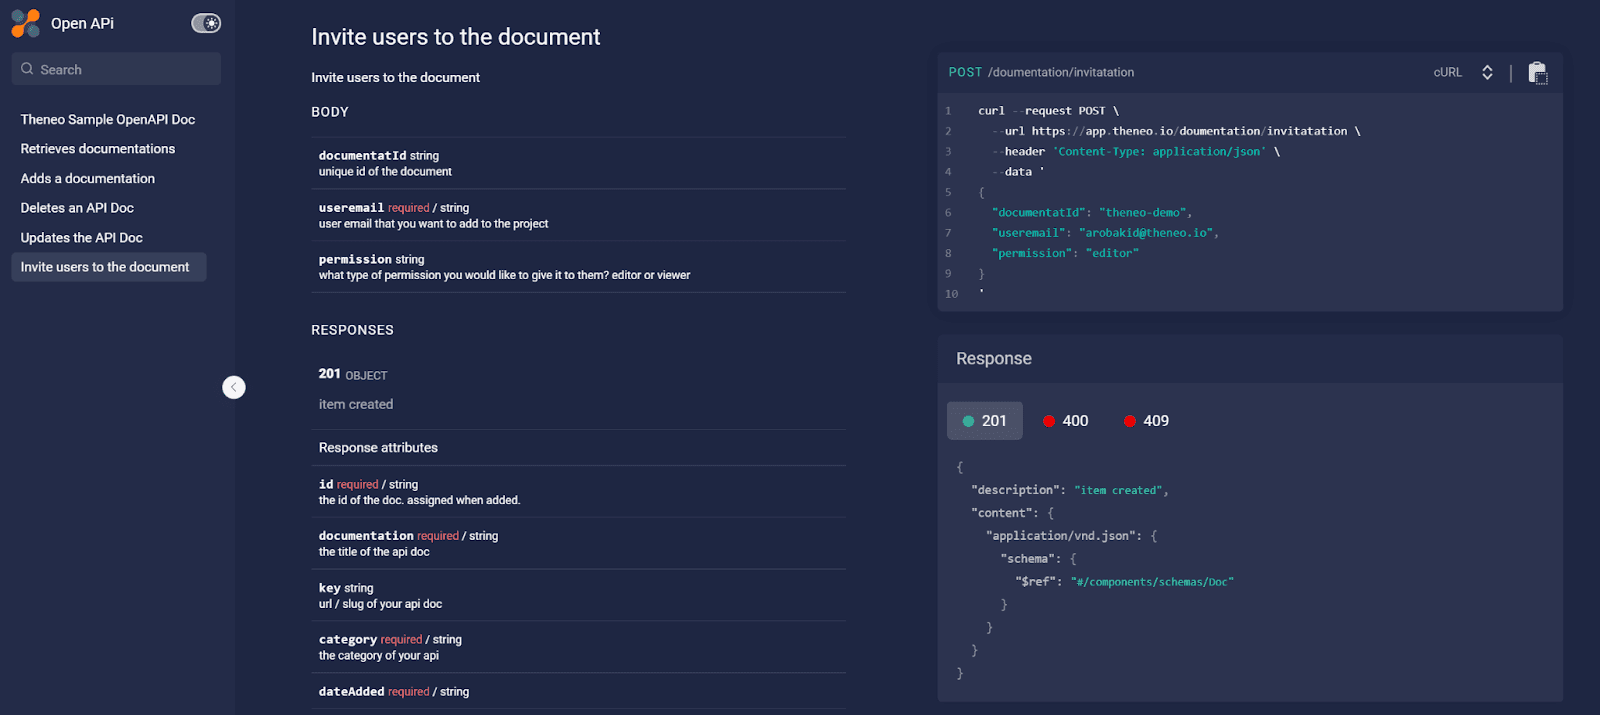Viewport: 1600px width, 715px height.
Task: Click the "editor" permission value
Action: [x=1112, y=254]
